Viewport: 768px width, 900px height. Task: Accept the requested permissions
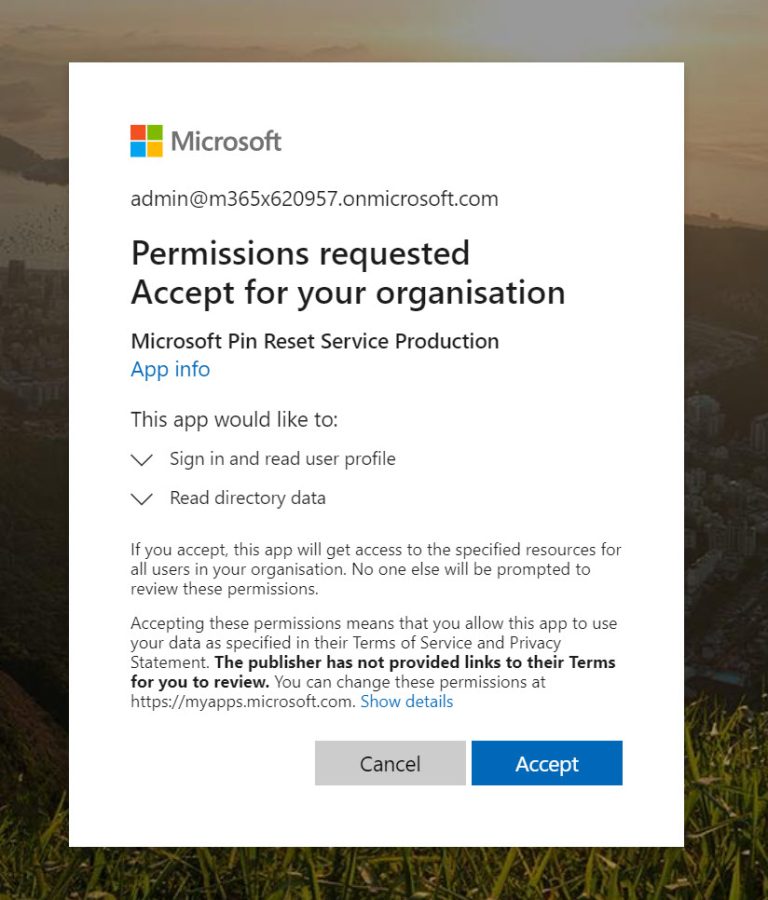547,763
